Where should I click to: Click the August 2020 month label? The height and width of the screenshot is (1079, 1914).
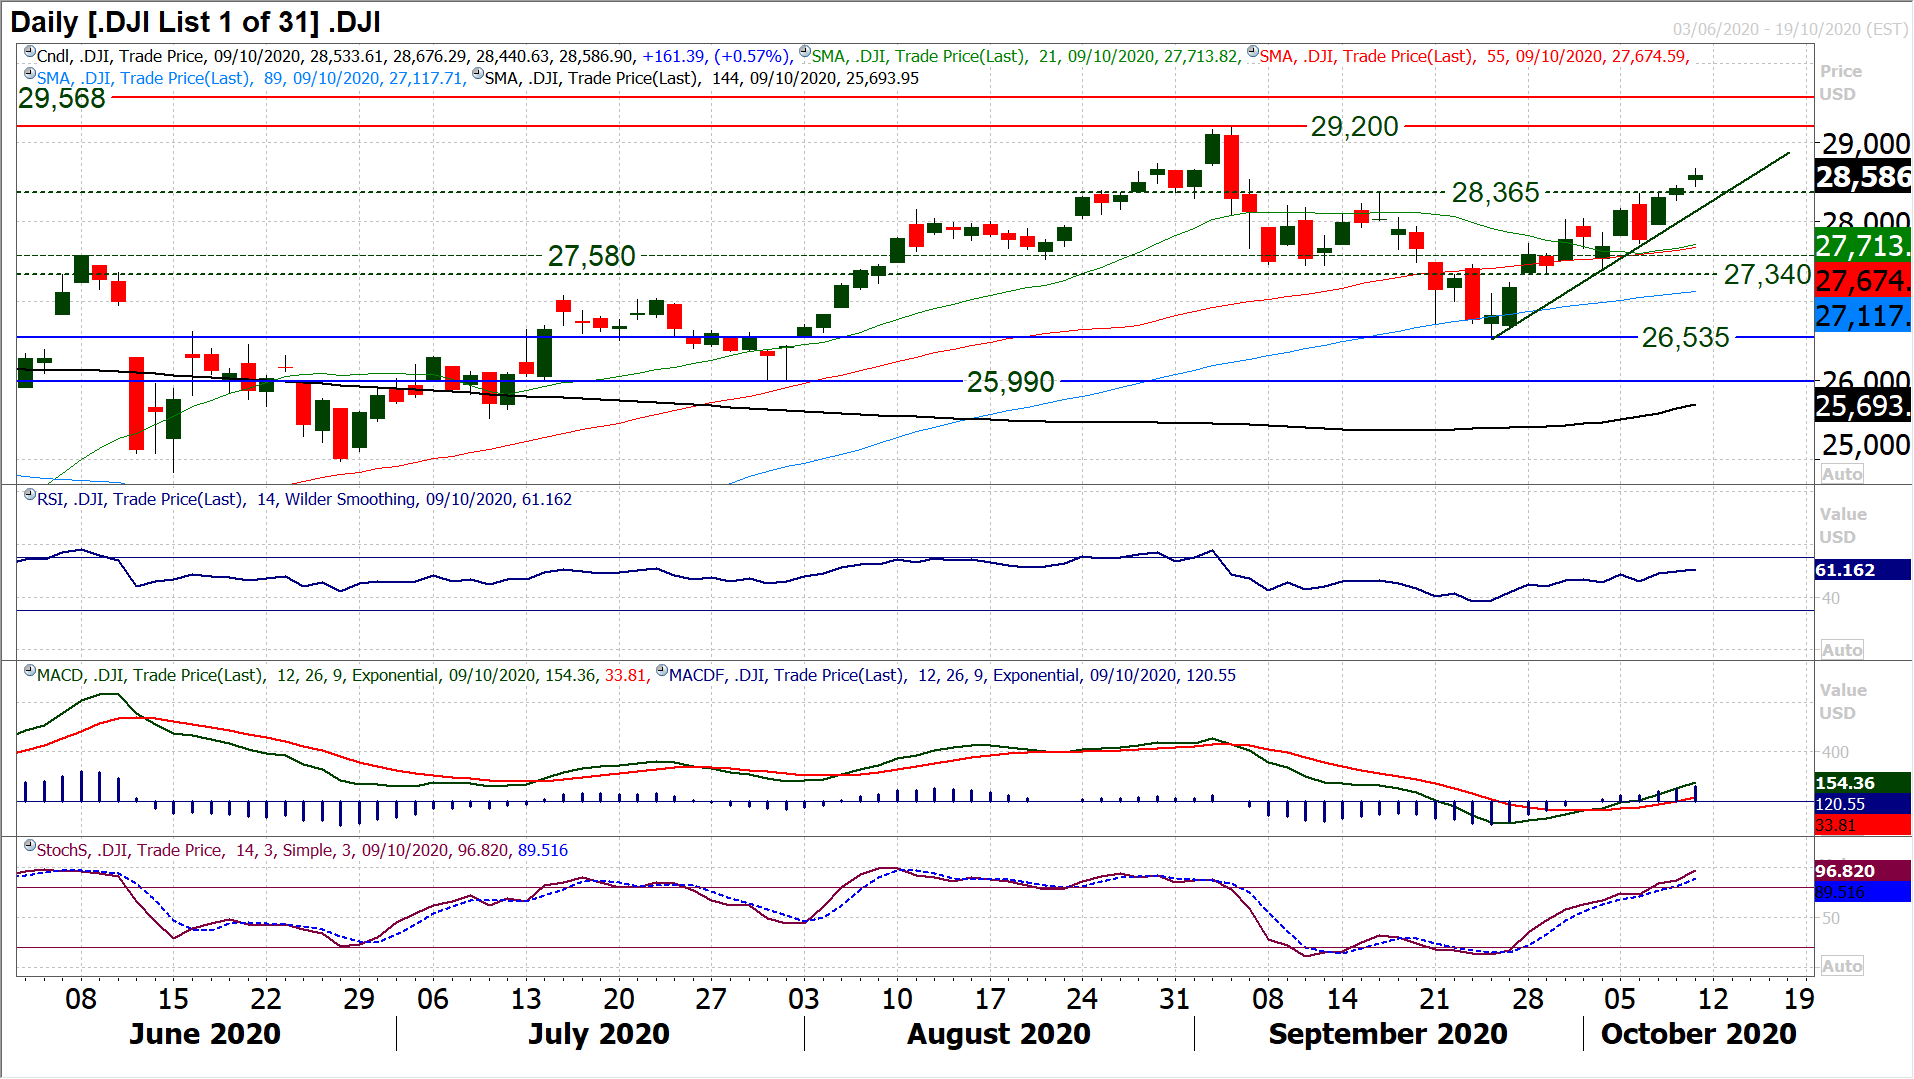point(999,1034)
